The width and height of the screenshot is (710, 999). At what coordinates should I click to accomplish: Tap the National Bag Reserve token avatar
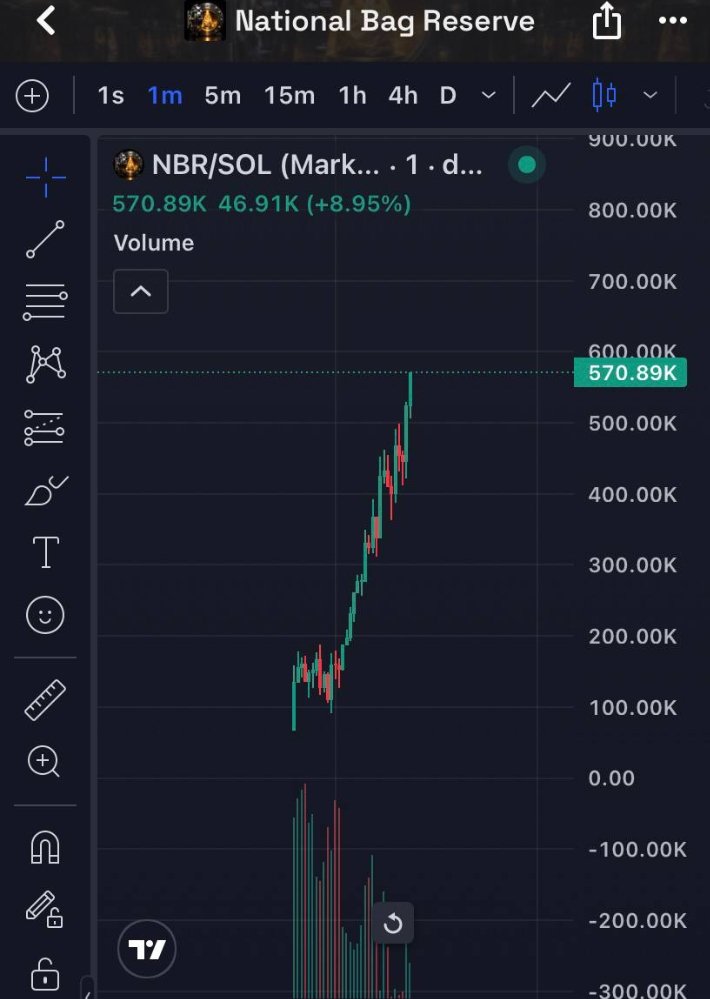pos(205,21)
